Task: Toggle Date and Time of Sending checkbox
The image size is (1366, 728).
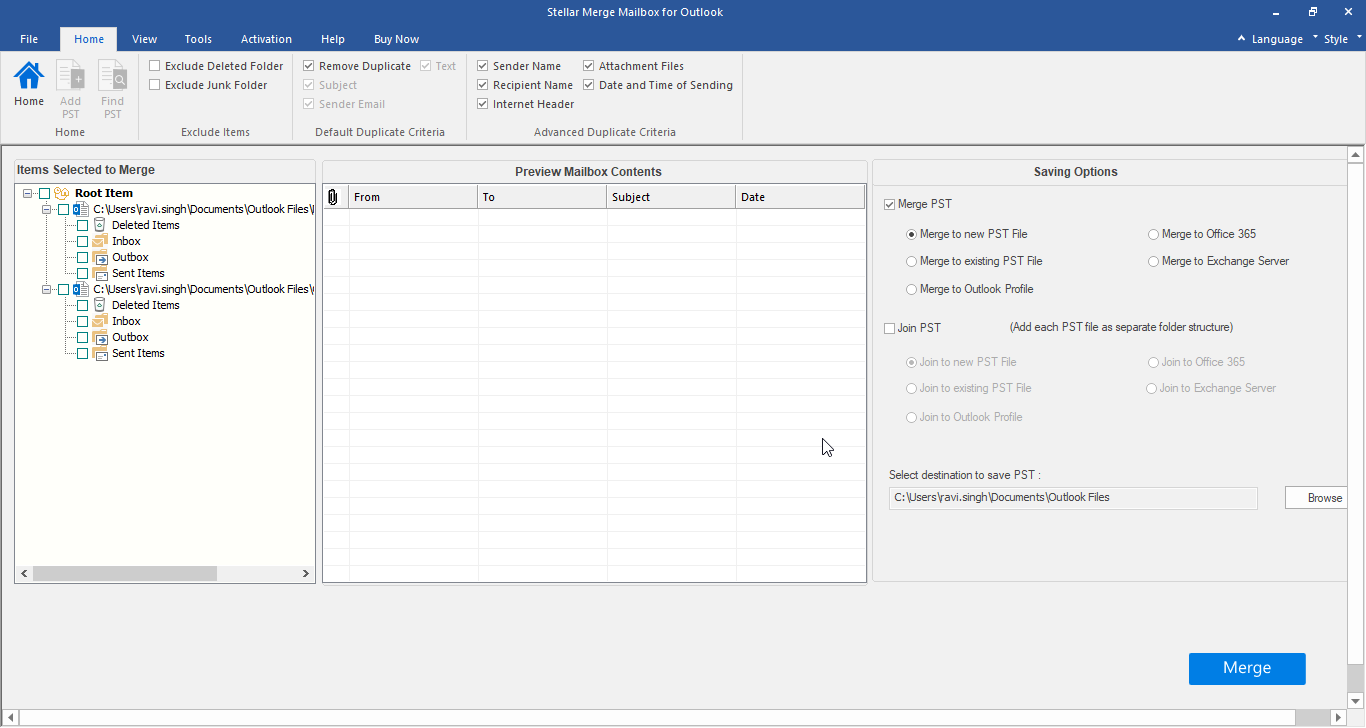Action: [589, 85]
